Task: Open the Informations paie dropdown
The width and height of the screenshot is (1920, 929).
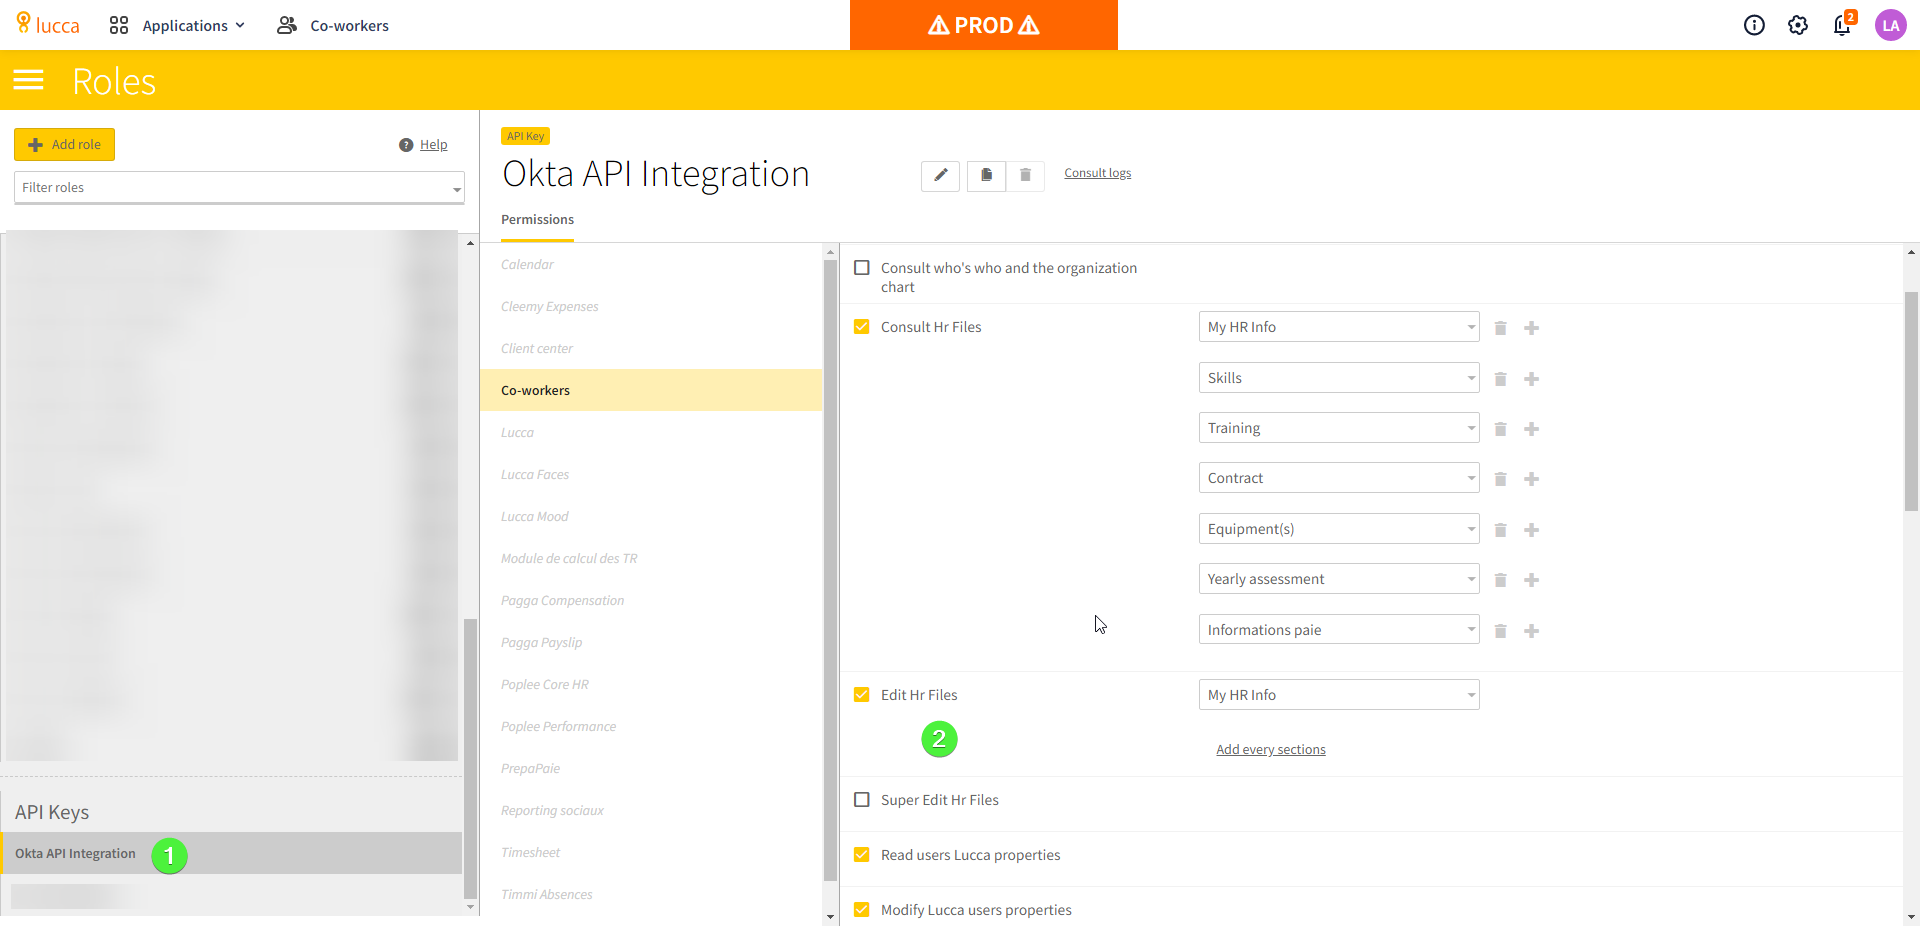Action: coord(1339,630)
